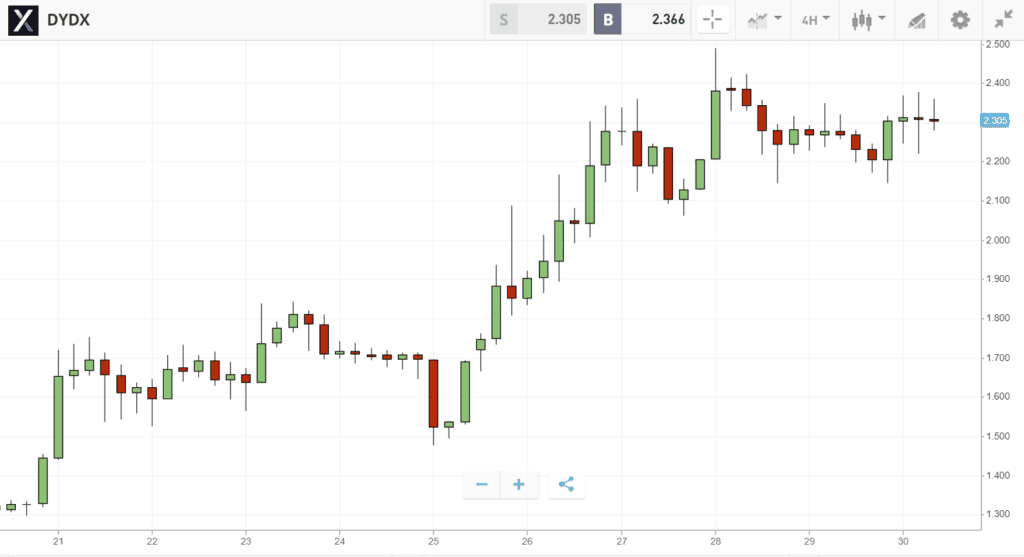Click the 2.000 price axis label
This screenshot has width=1024, height=557.
tap(999, 240)
